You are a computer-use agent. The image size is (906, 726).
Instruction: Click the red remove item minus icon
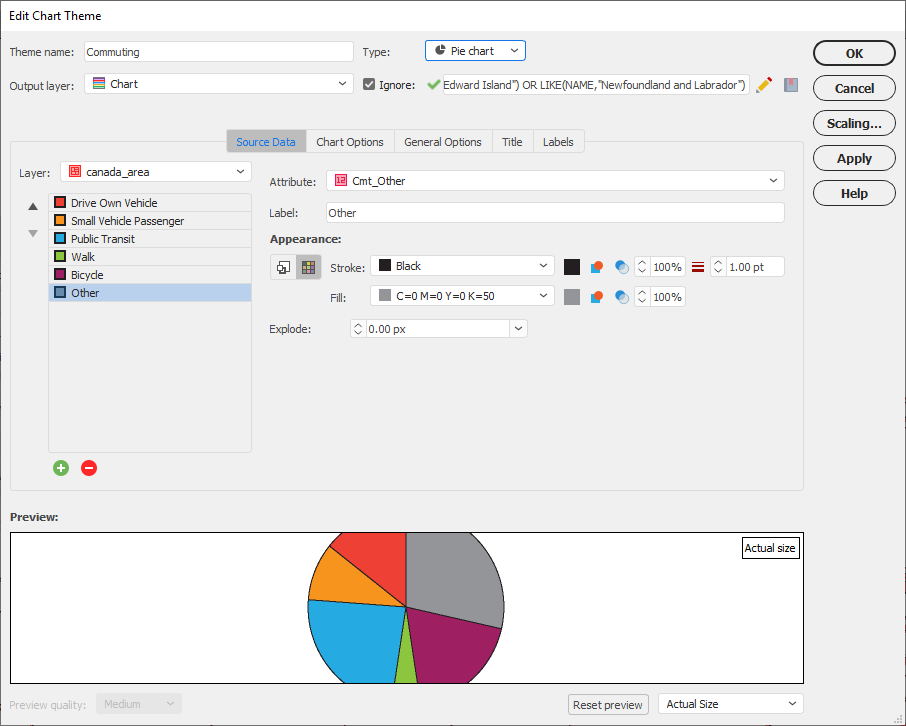89,468
